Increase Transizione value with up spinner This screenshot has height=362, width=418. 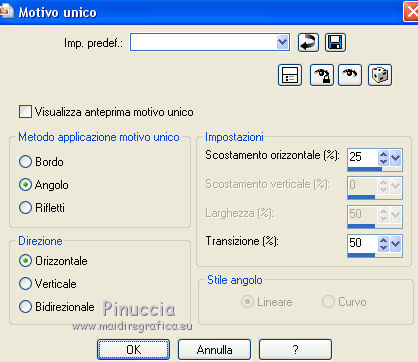click(383, 240)
